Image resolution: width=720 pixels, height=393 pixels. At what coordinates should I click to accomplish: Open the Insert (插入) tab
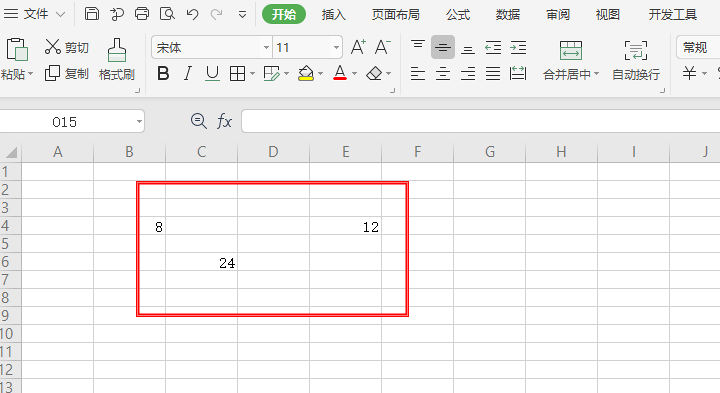333,15
